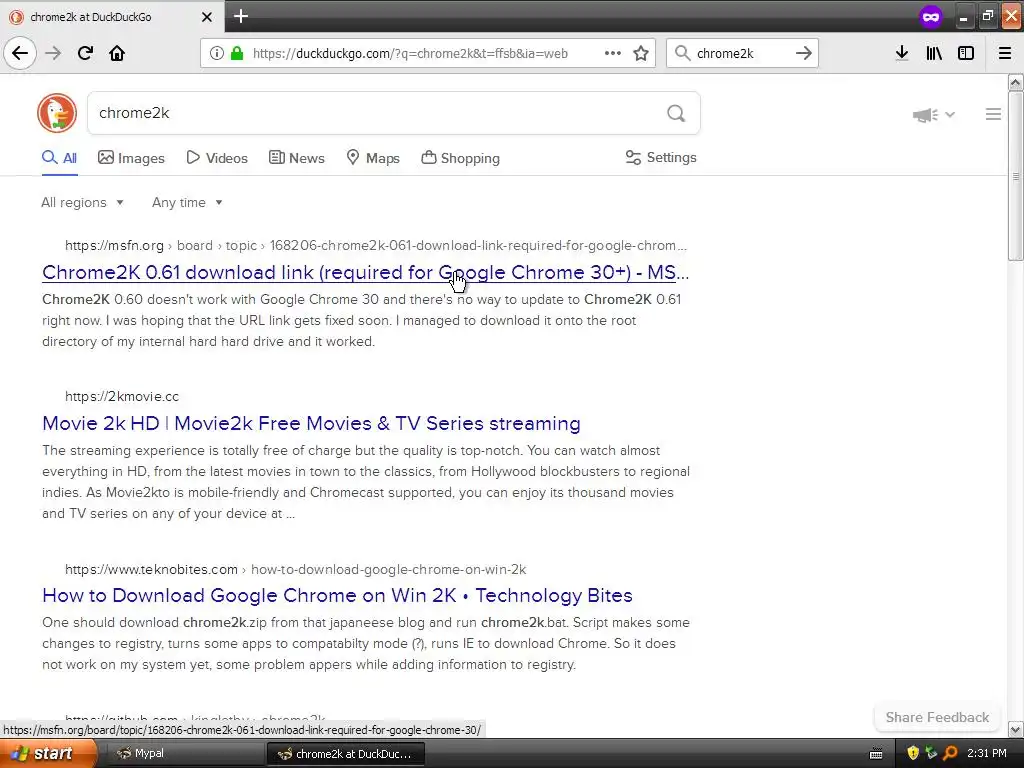Click the vertical scrollbar thumb

pyautogui.click(x=1016, y=176)
